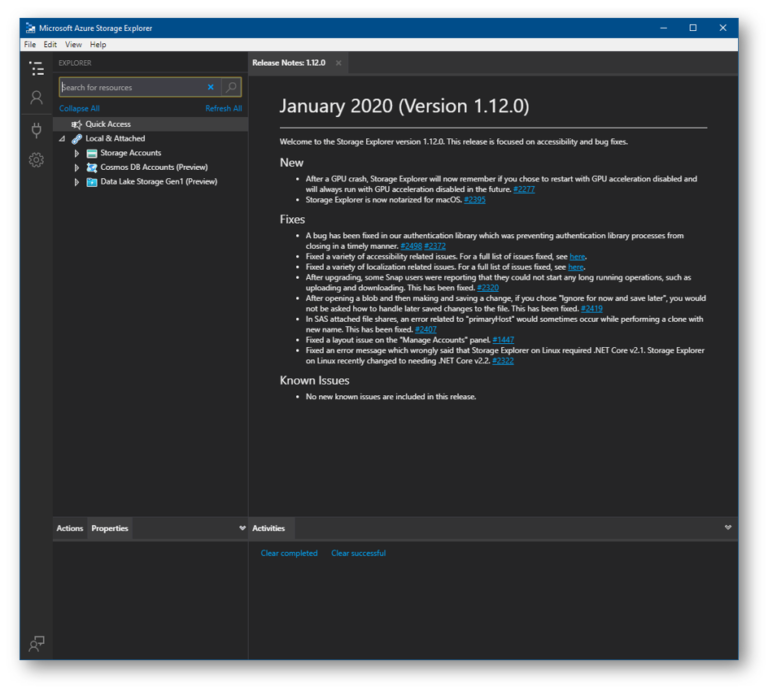Open issue link #2419

592,308
